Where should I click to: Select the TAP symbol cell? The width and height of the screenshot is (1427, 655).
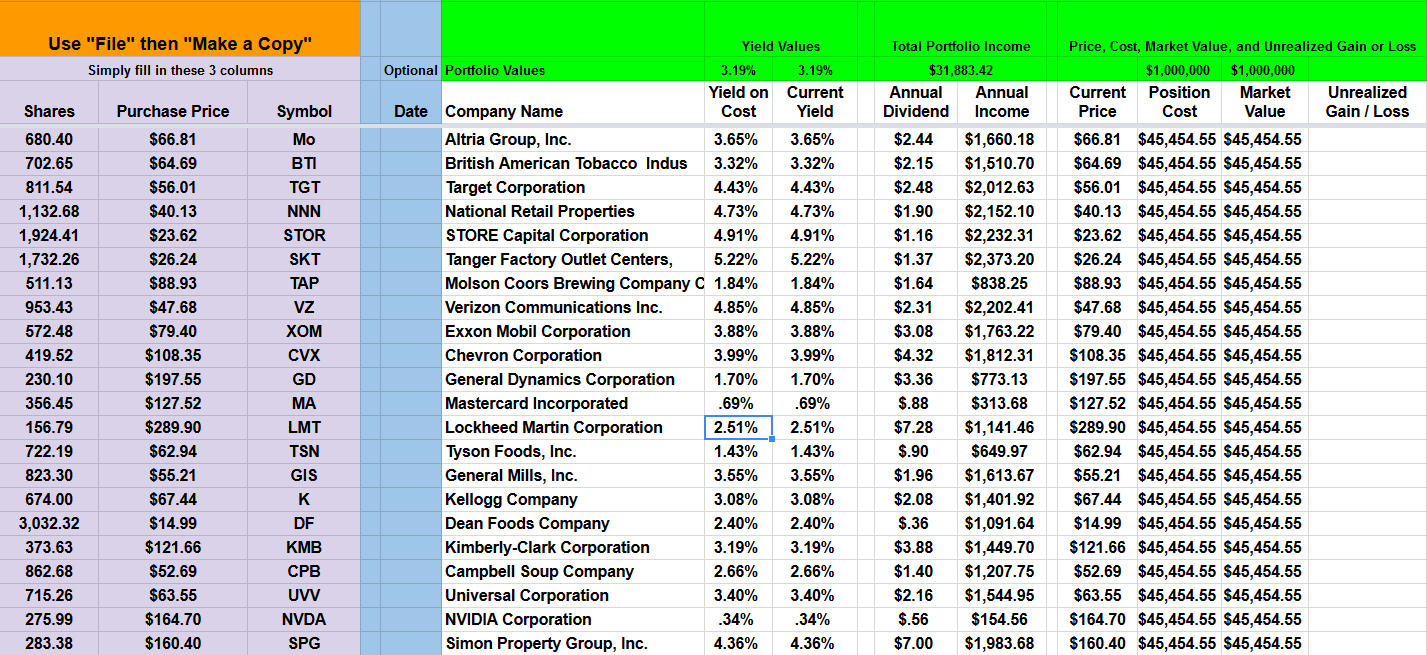click(x=304, y=283)
